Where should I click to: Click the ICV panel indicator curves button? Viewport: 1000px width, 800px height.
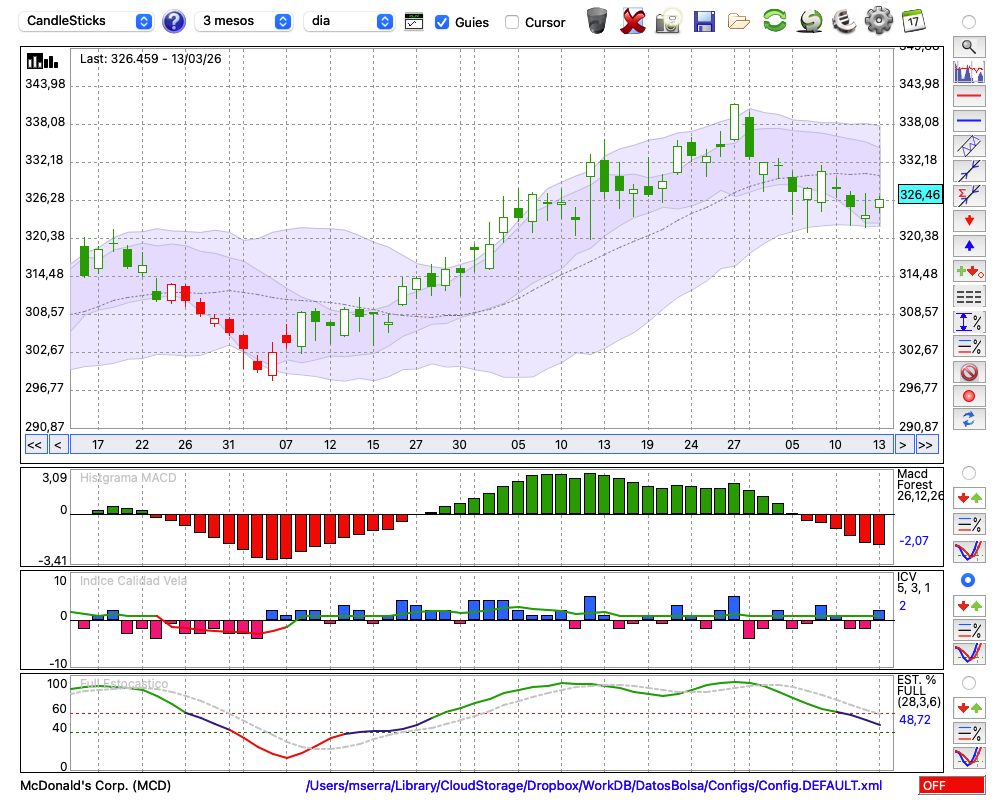969,654
